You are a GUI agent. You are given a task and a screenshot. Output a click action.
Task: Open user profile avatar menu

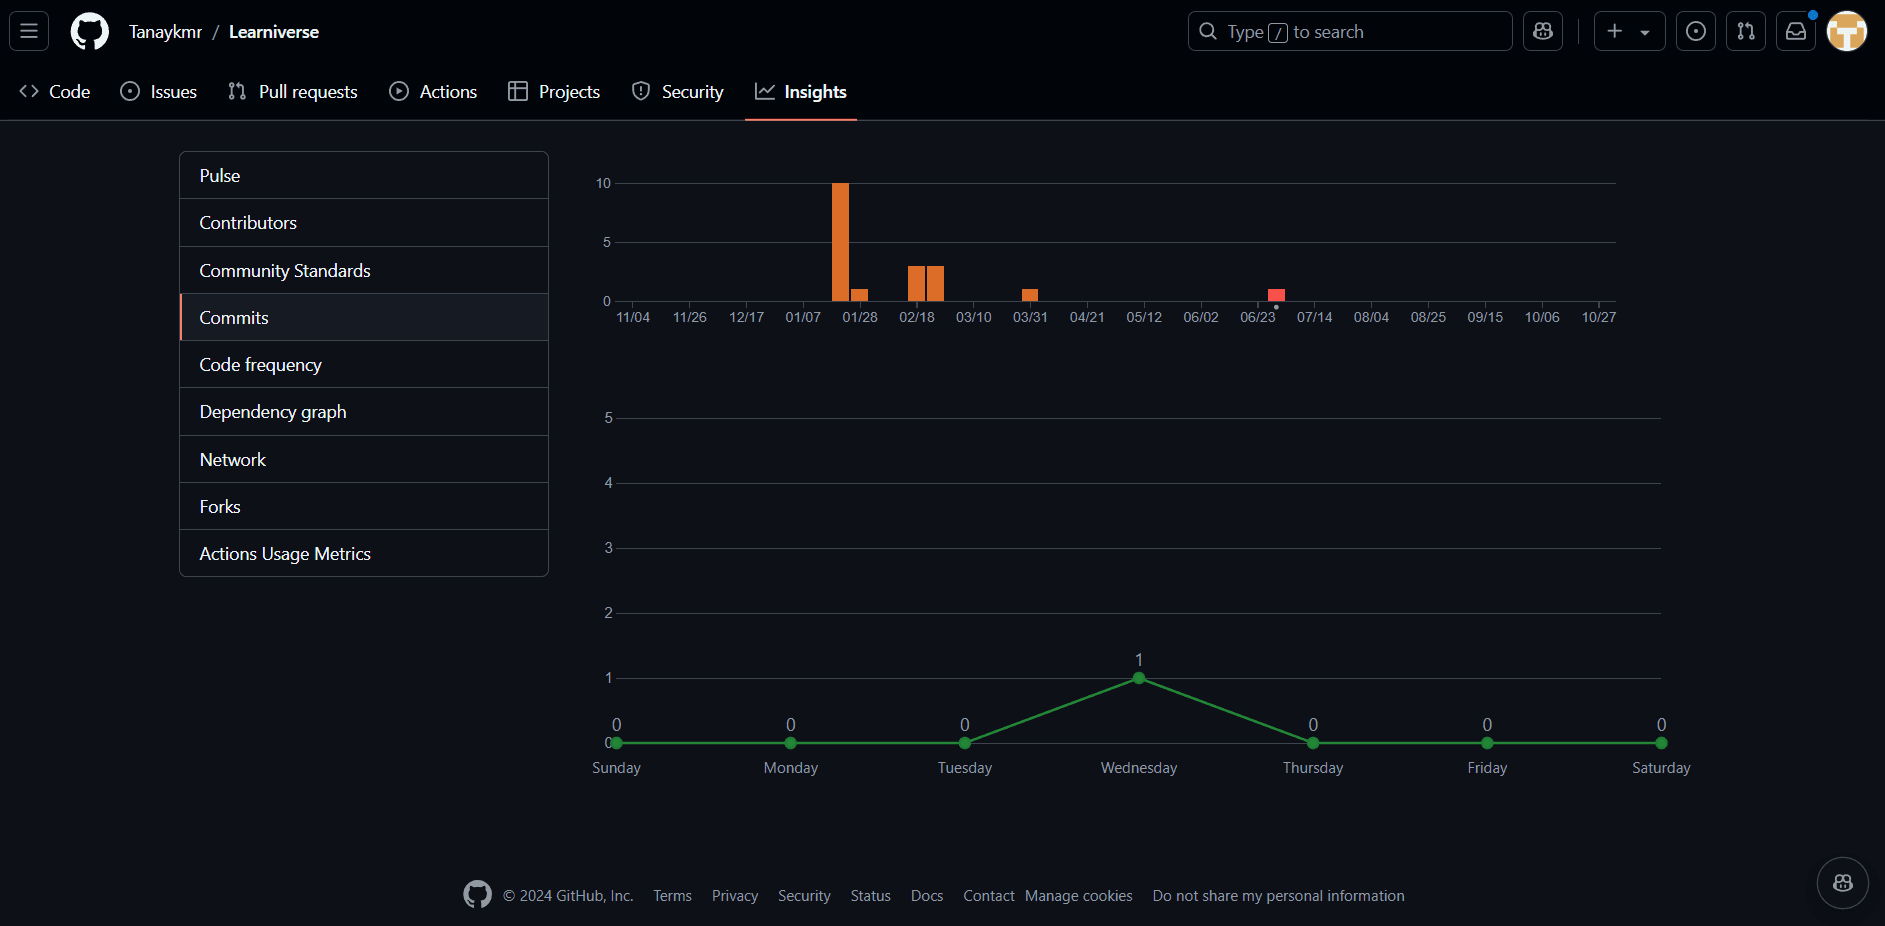coord(1847,31)
